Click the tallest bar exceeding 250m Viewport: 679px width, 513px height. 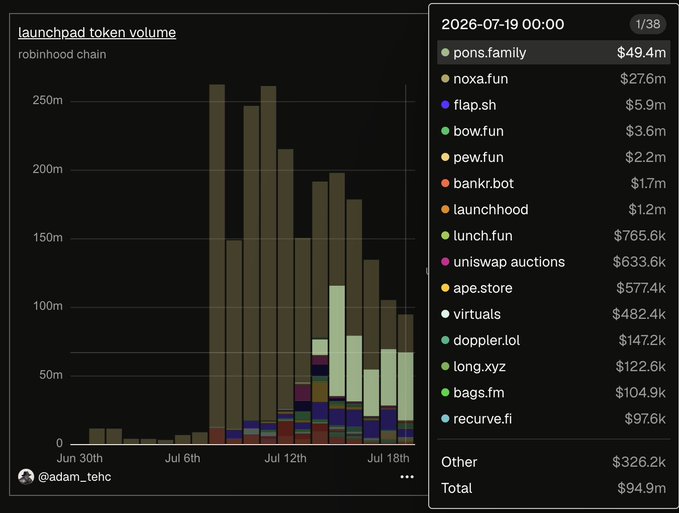[x=217, y=264]
